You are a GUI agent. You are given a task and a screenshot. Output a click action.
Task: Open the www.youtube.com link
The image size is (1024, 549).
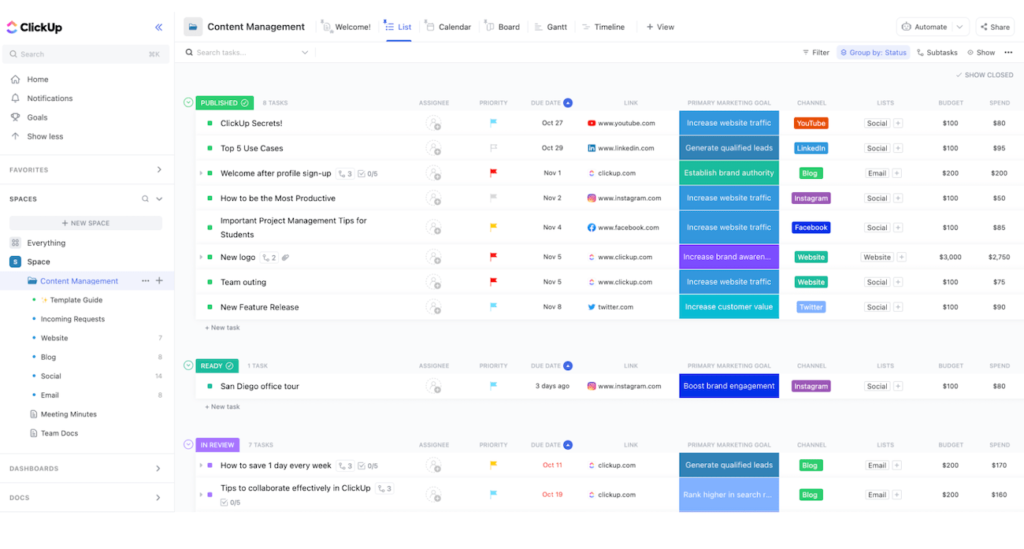(626, 123)
